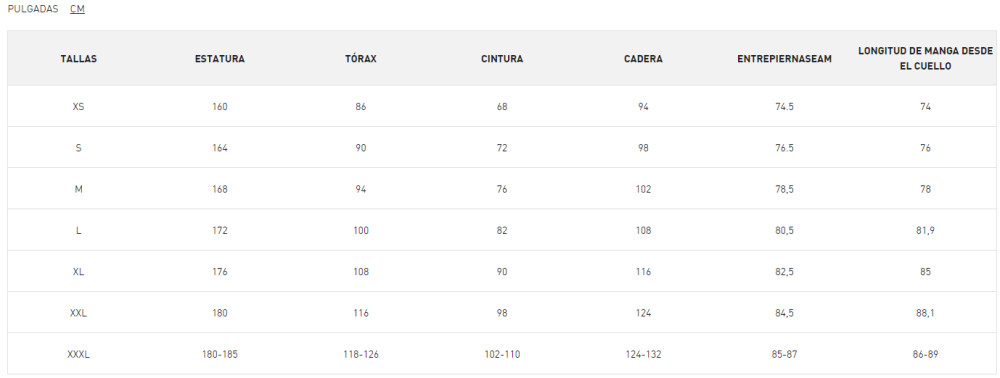Image resolution: width=1000 pixels, height=378 pixels.
Task: Click the TALLAS column header
Action: click(x=78, y=59)
